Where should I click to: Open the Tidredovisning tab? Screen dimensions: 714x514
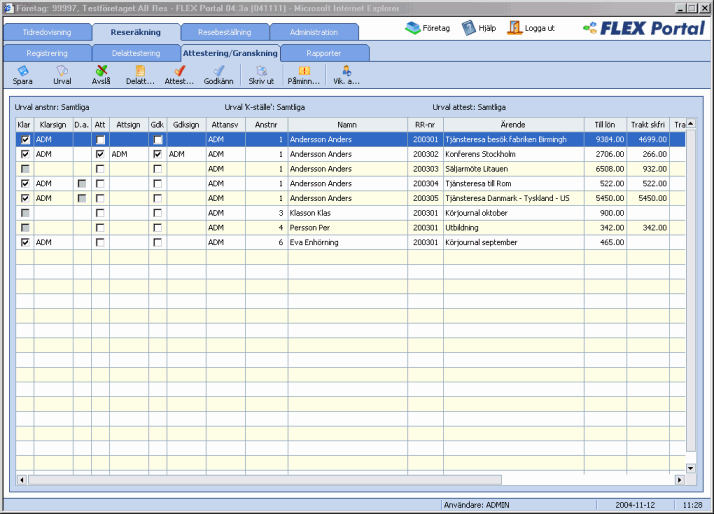point(48,32)
